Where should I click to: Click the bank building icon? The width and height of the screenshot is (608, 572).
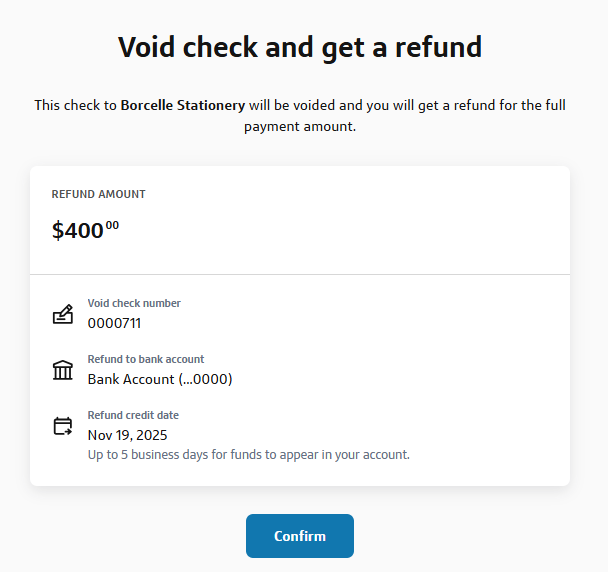63,371
